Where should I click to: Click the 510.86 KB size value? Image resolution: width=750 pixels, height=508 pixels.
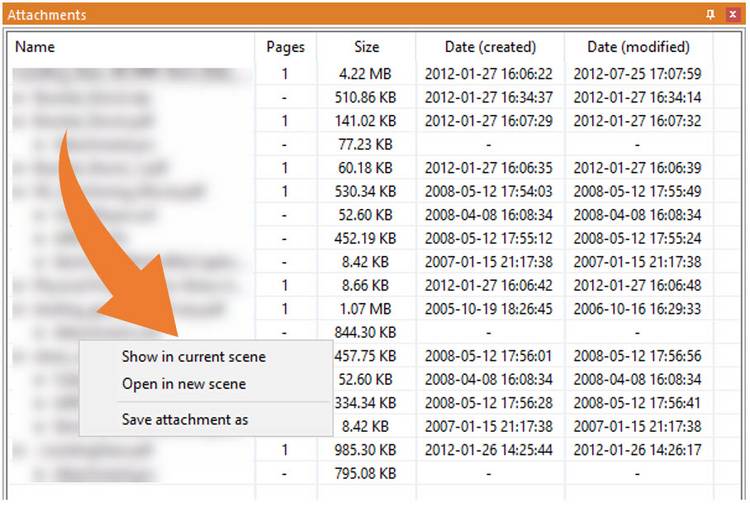tap(365, 98)
